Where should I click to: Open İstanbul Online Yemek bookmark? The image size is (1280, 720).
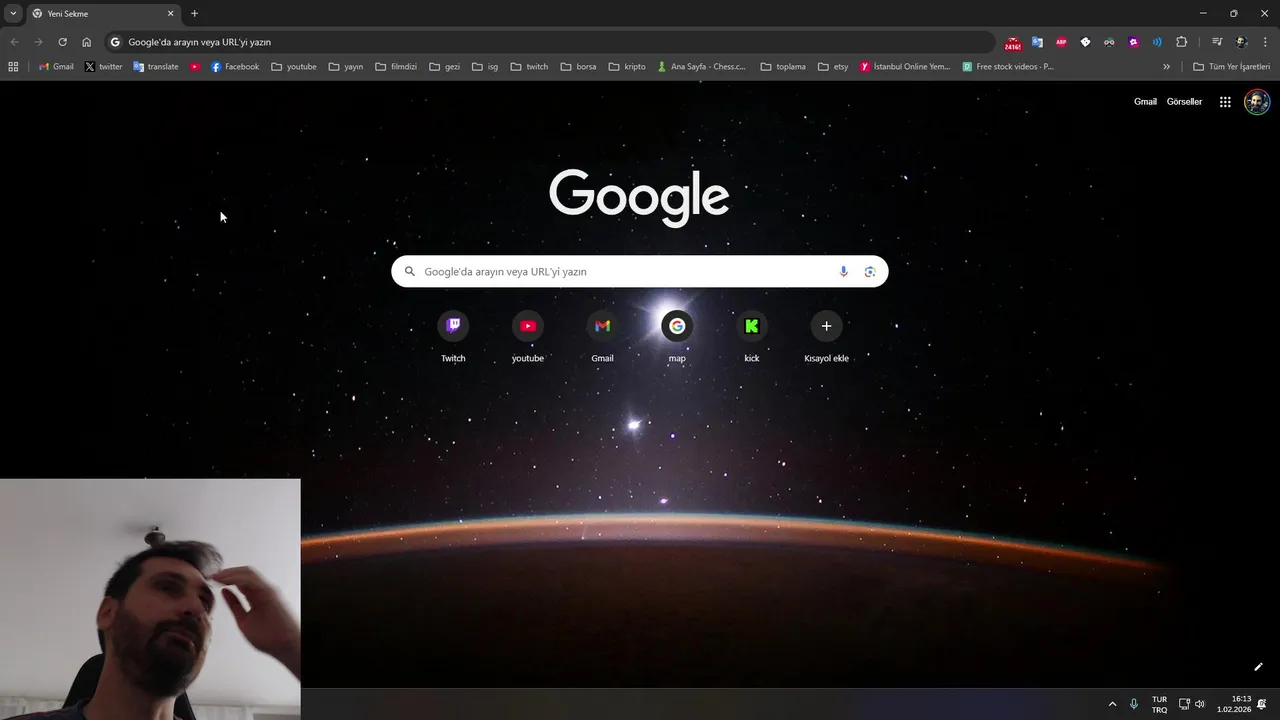point(905,67)
